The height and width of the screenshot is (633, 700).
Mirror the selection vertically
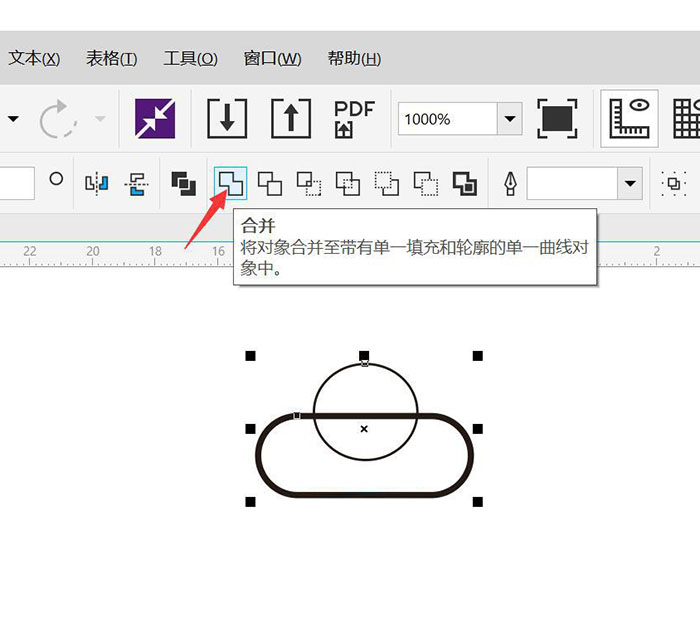[137, 183]
